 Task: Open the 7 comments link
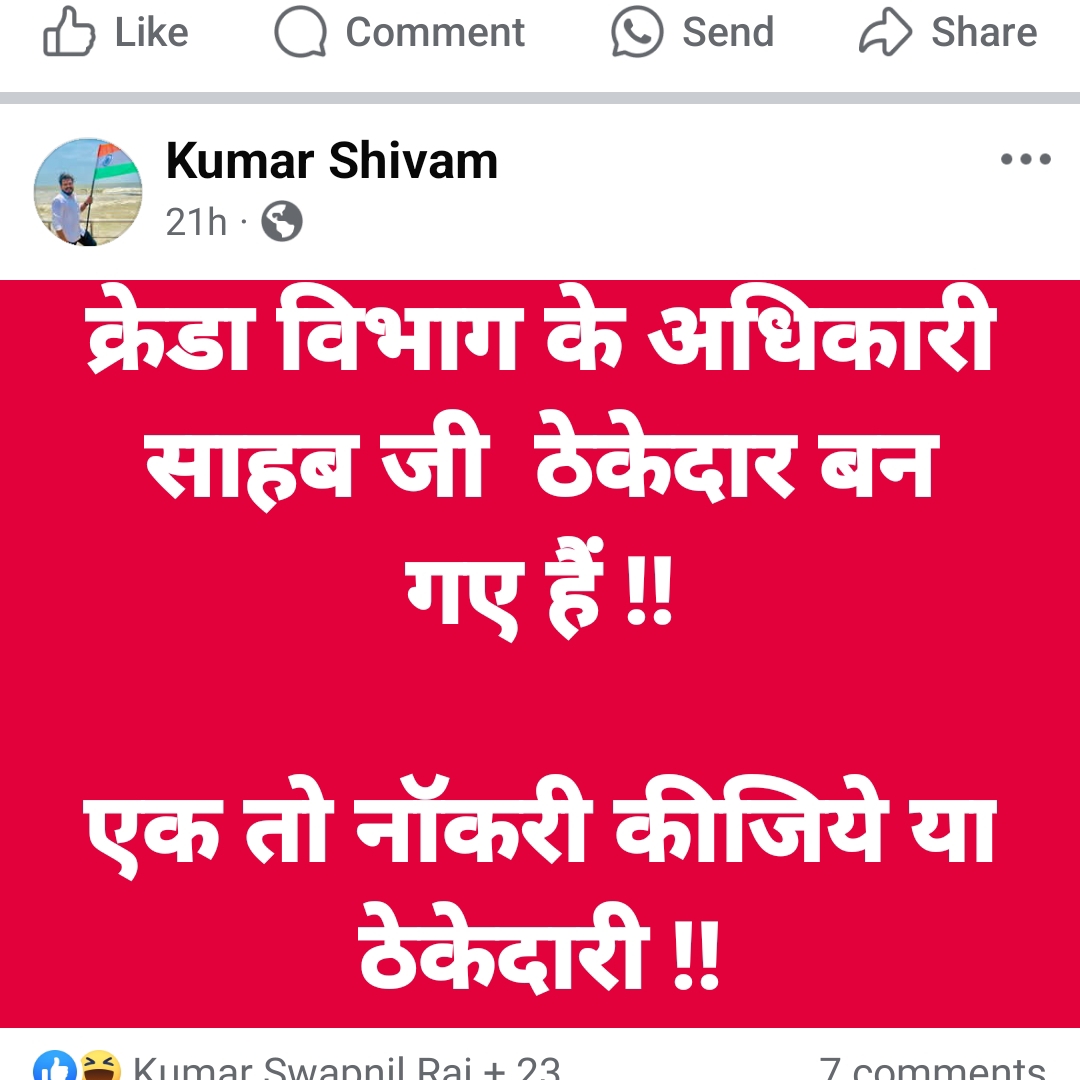coord(932,1068)
